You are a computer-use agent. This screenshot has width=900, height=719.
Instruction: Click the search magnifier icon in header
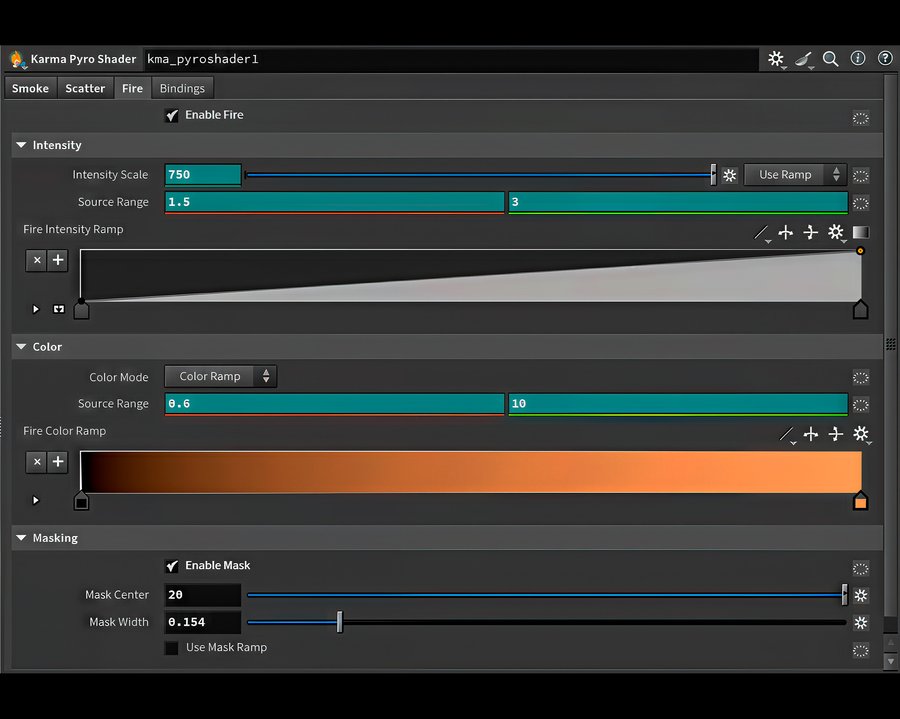(830, 59)
